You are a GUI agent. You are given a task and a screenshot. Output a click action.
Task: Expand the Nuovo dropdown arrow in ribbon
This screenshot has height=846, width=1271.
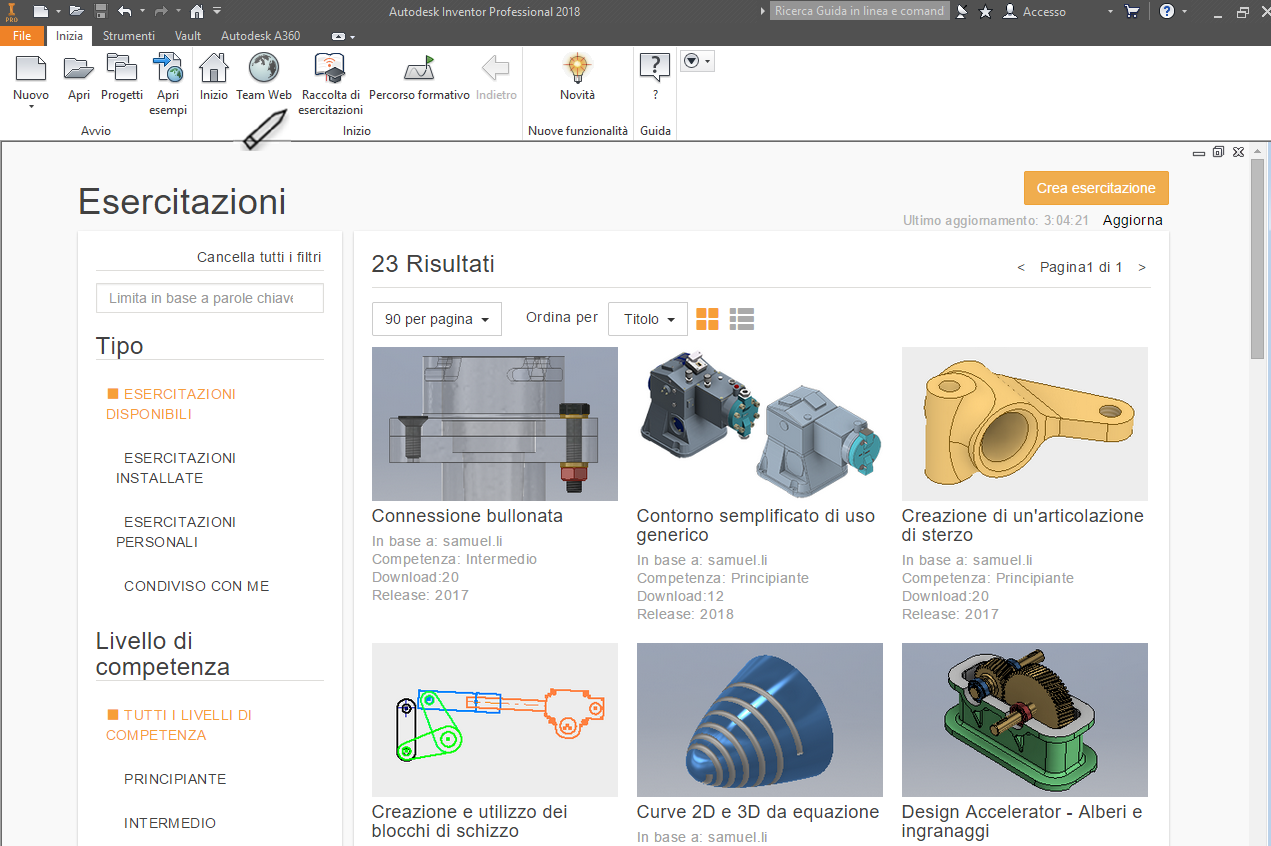31,107
